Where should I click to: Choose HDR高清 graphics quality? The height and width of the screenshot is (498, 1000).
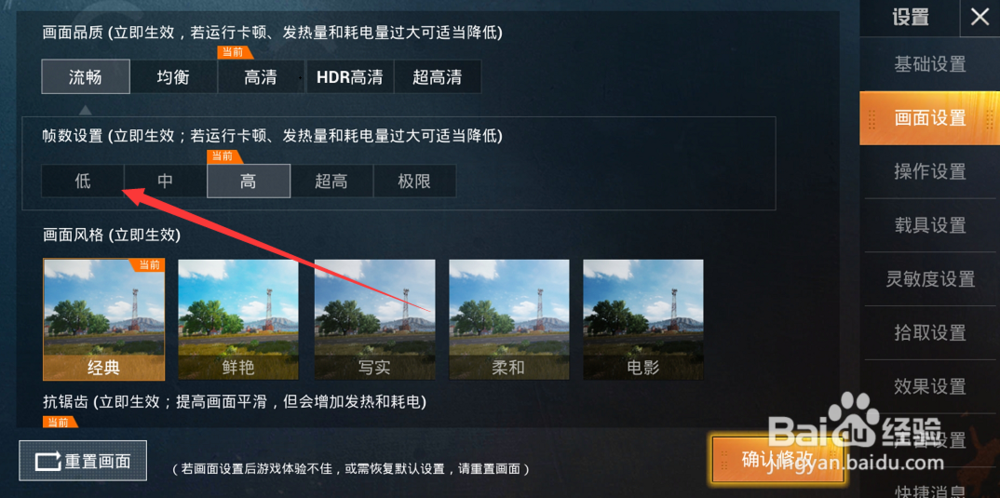349,77
